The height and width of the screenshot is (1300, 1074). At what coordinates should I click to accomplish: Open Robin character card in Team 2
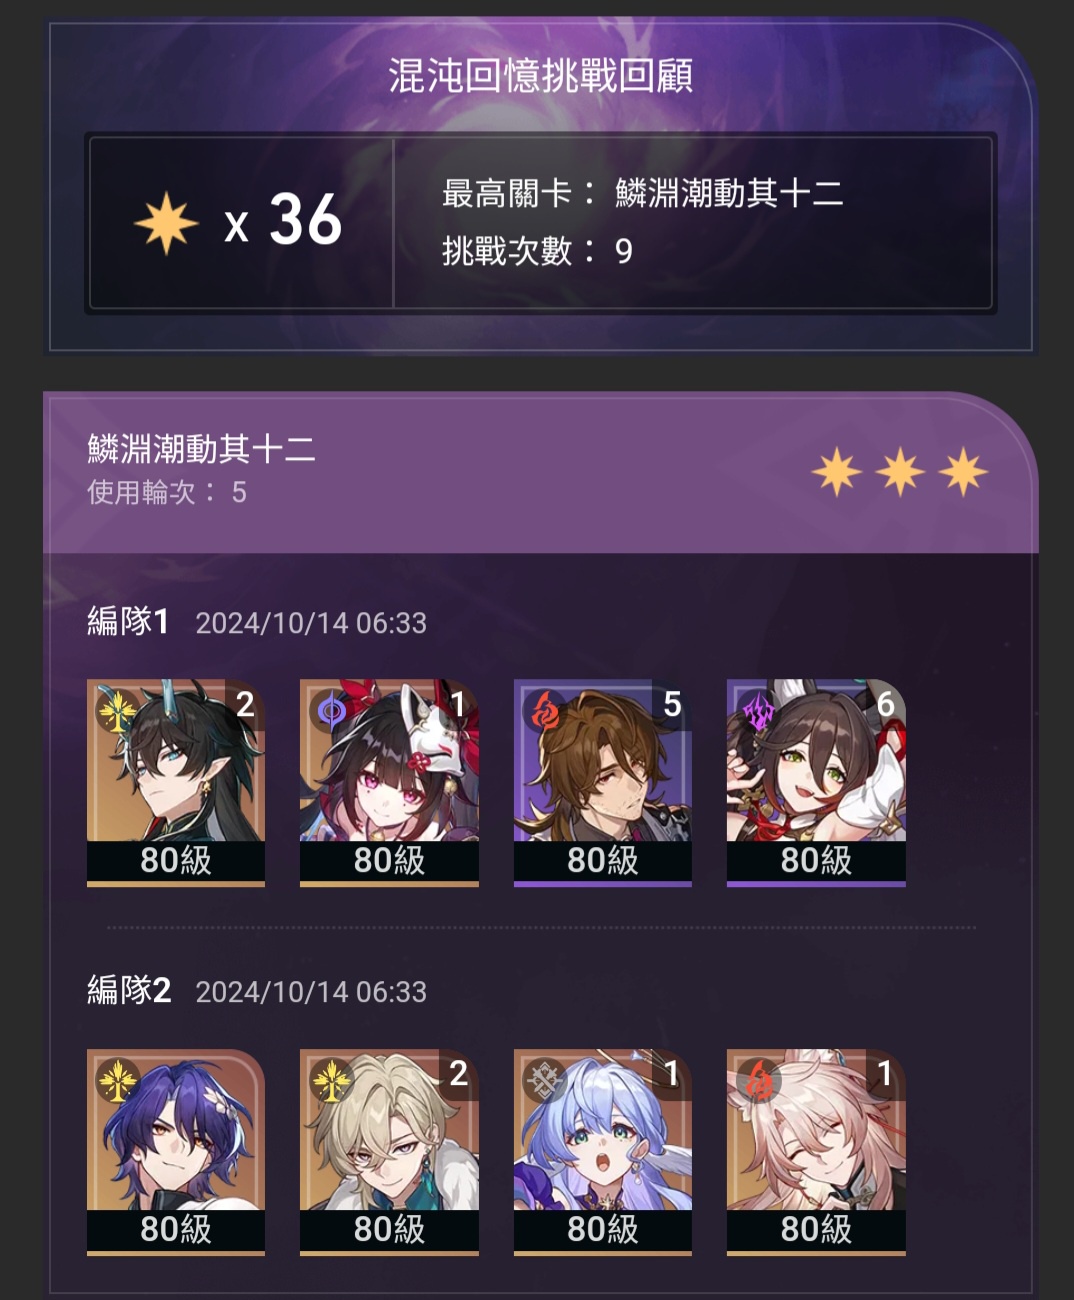(603, 1152)
